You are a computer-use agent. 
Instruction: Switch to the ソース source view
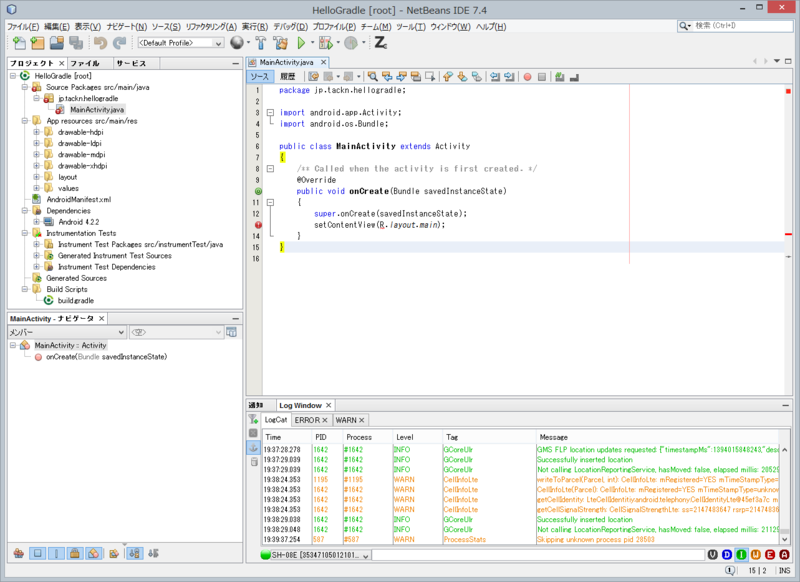(x=260, y=77)
